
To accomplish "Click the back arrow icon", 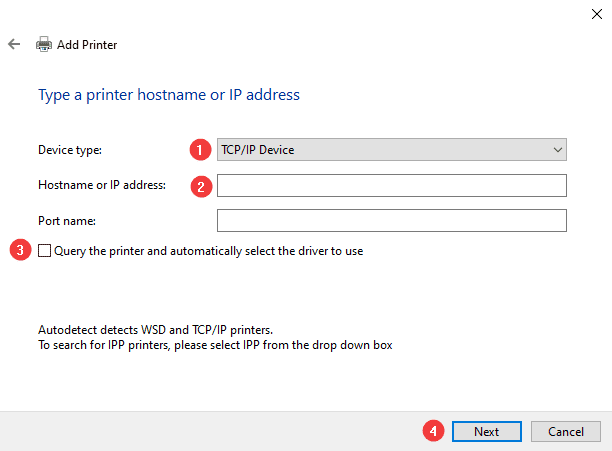I will [14, 45].
